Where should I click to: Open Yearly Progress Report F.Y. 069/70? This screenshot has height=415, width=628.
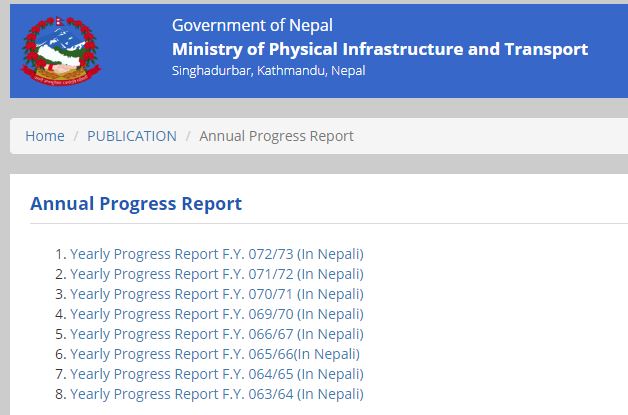pyautogui.click(x=217, y=314)
